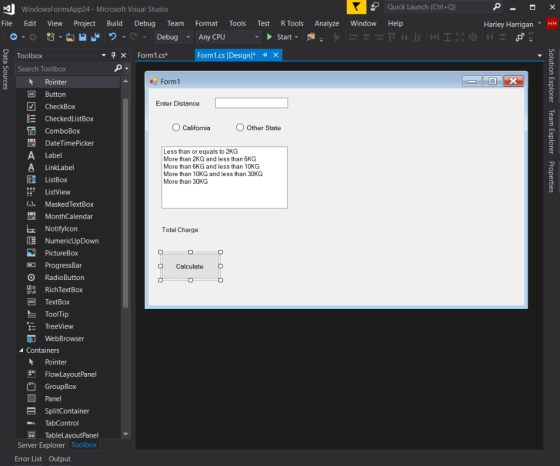The width and height of the screenshot is (560, 466).
Task: Select the Other State radio button
Action: click(259, 127)
